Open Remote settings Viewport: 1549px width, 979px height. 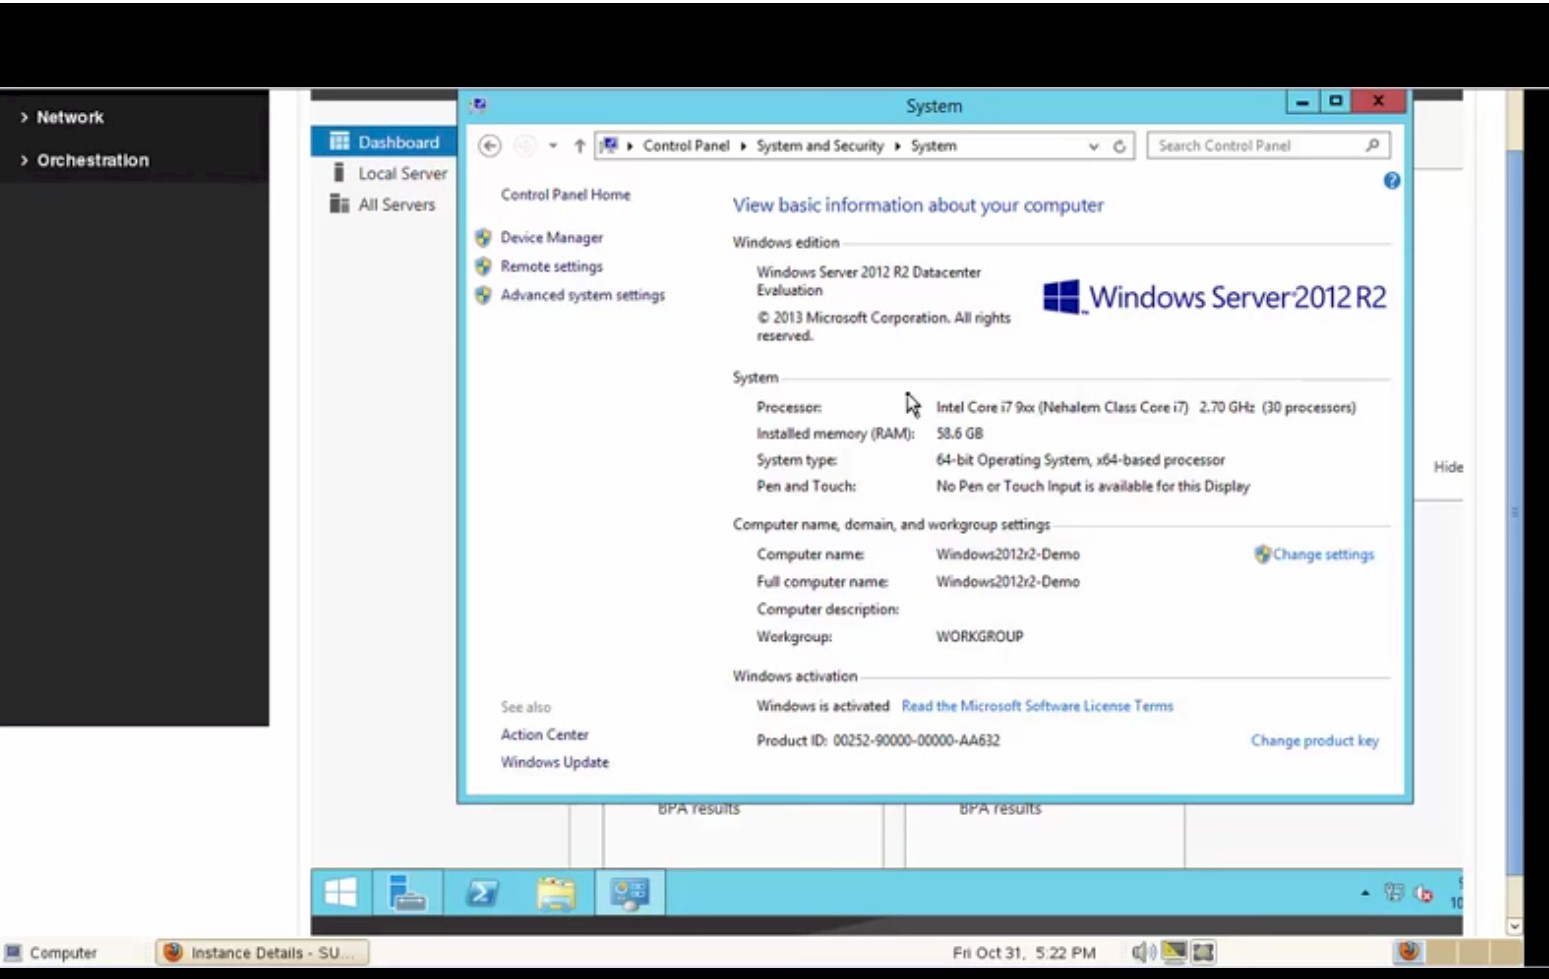pos(551,267)
